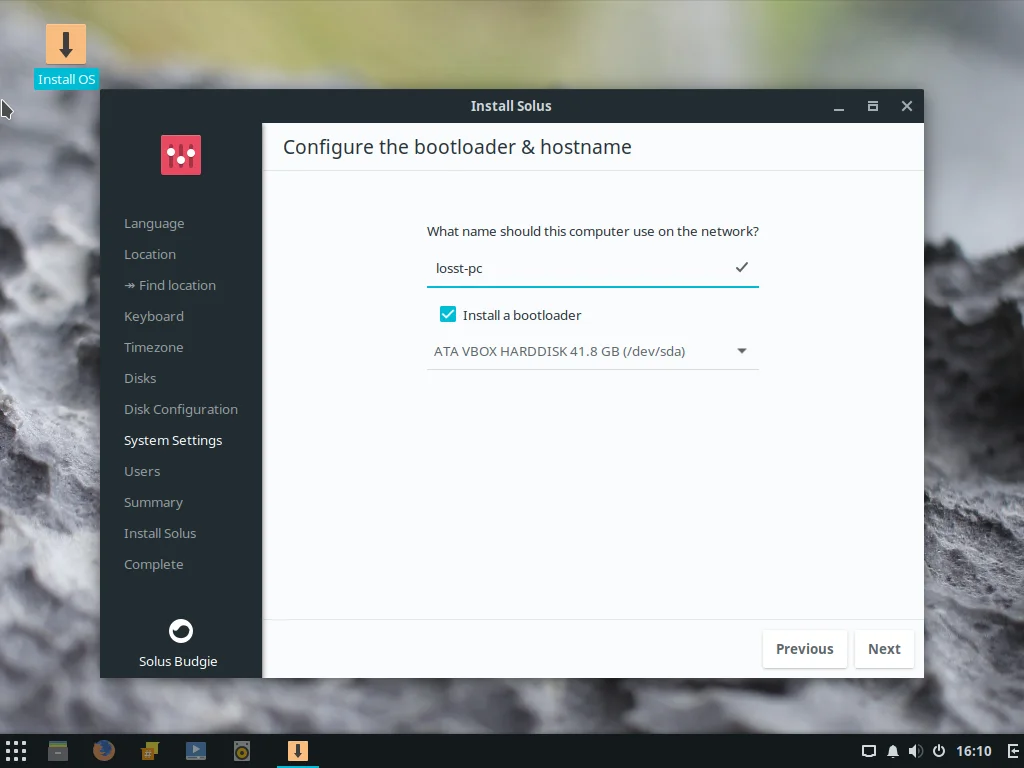Open the Raven sidebar toggle icon

tap(1014, 751)
